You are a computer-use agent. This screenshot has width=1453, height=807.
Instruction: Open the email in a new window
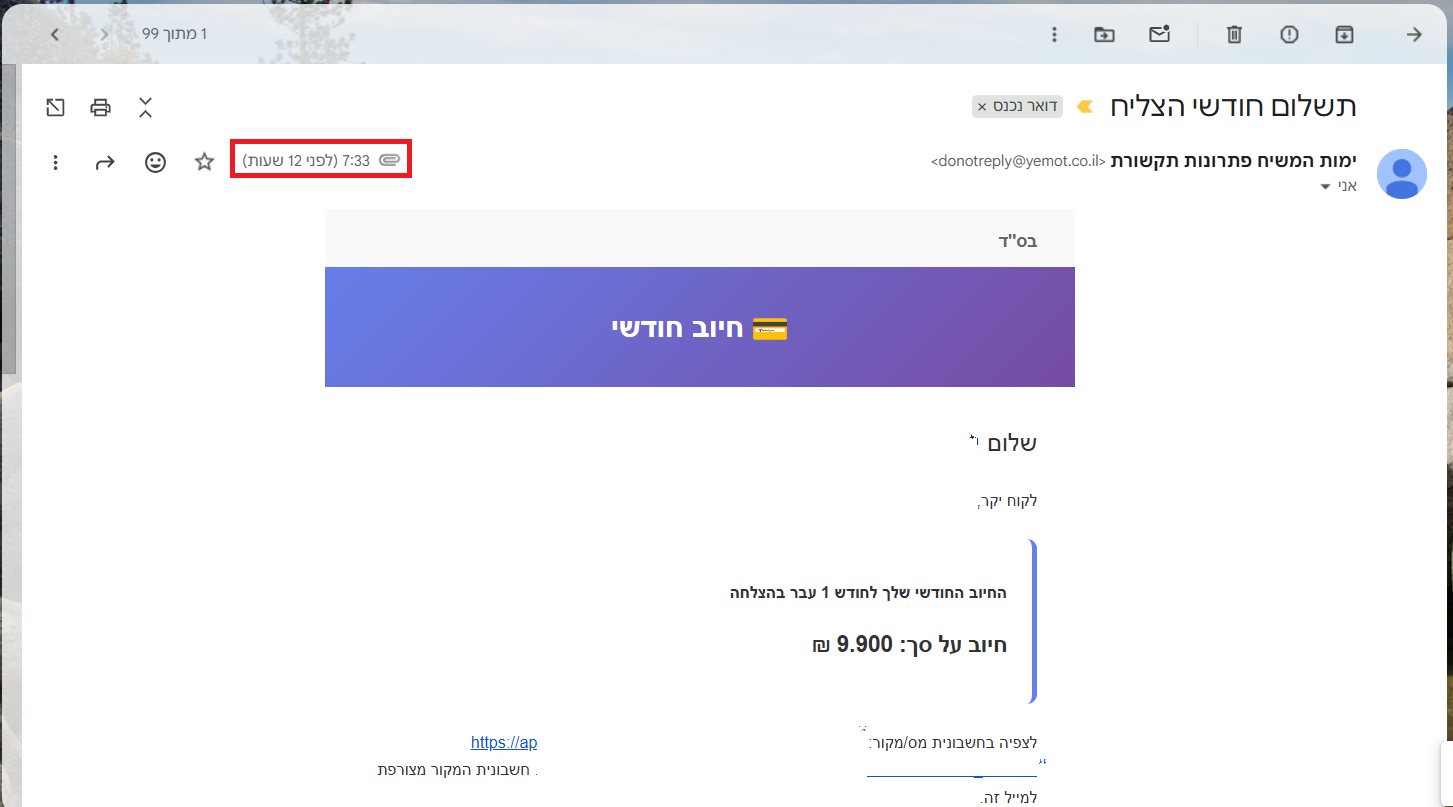pyautogui.click(x=55, y=107)
